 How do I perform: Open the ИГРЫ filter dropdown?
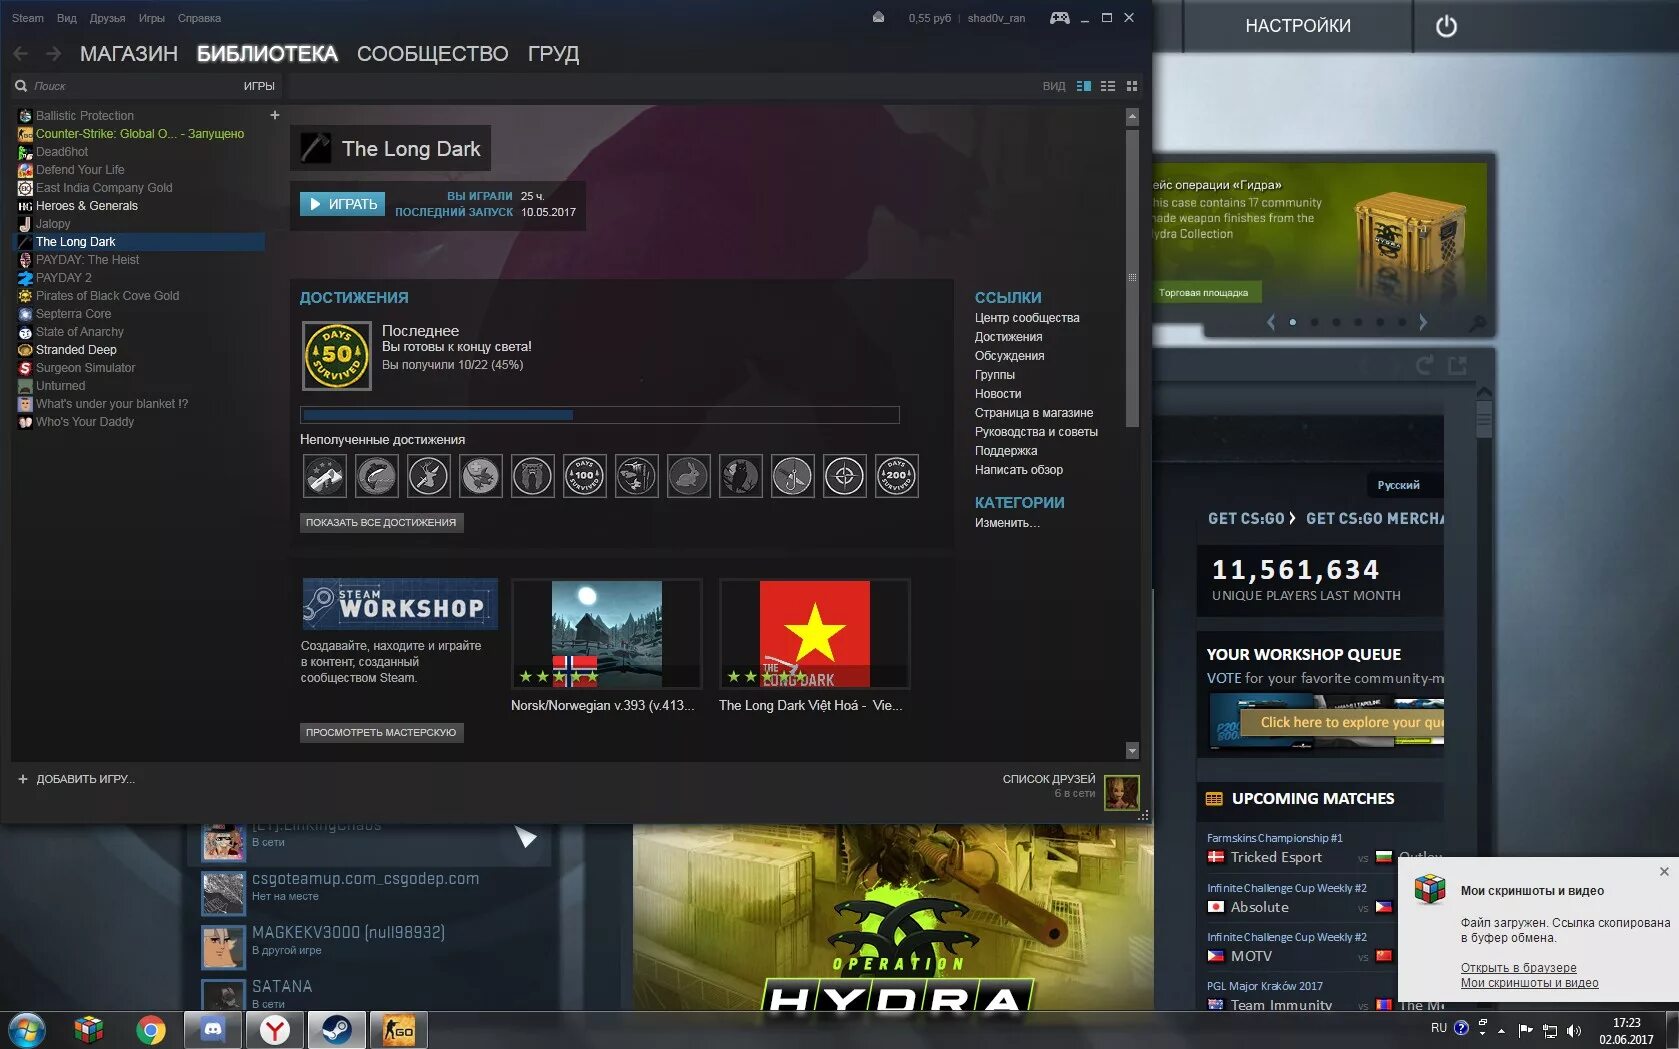pyautogui.click(x=259, y=86)
